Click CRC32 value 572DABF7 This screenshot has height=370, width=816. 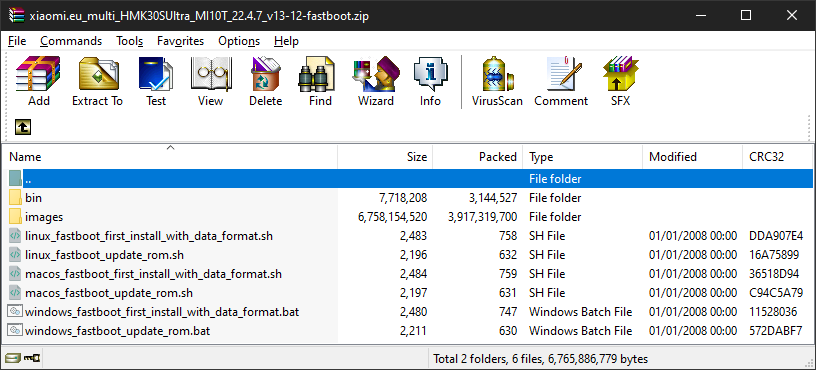[x=775, y=330]
